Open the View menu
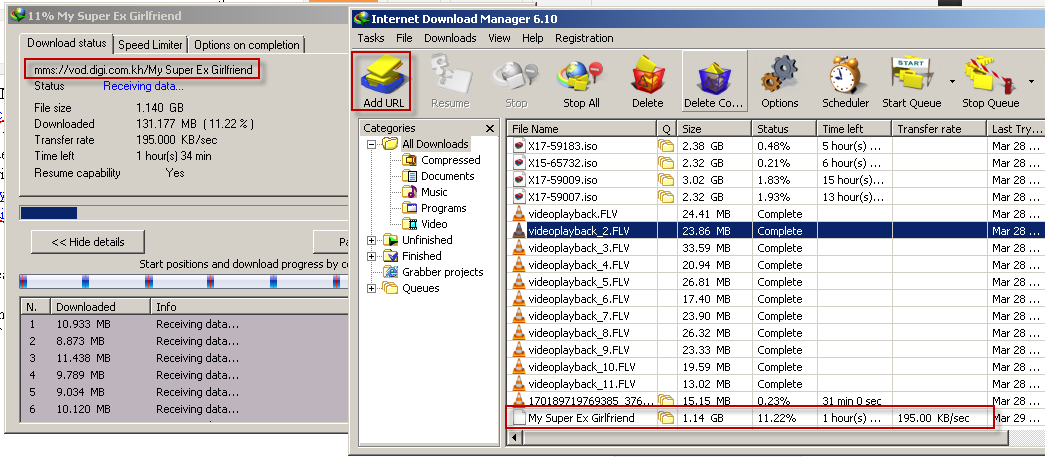 coord(499,38)
